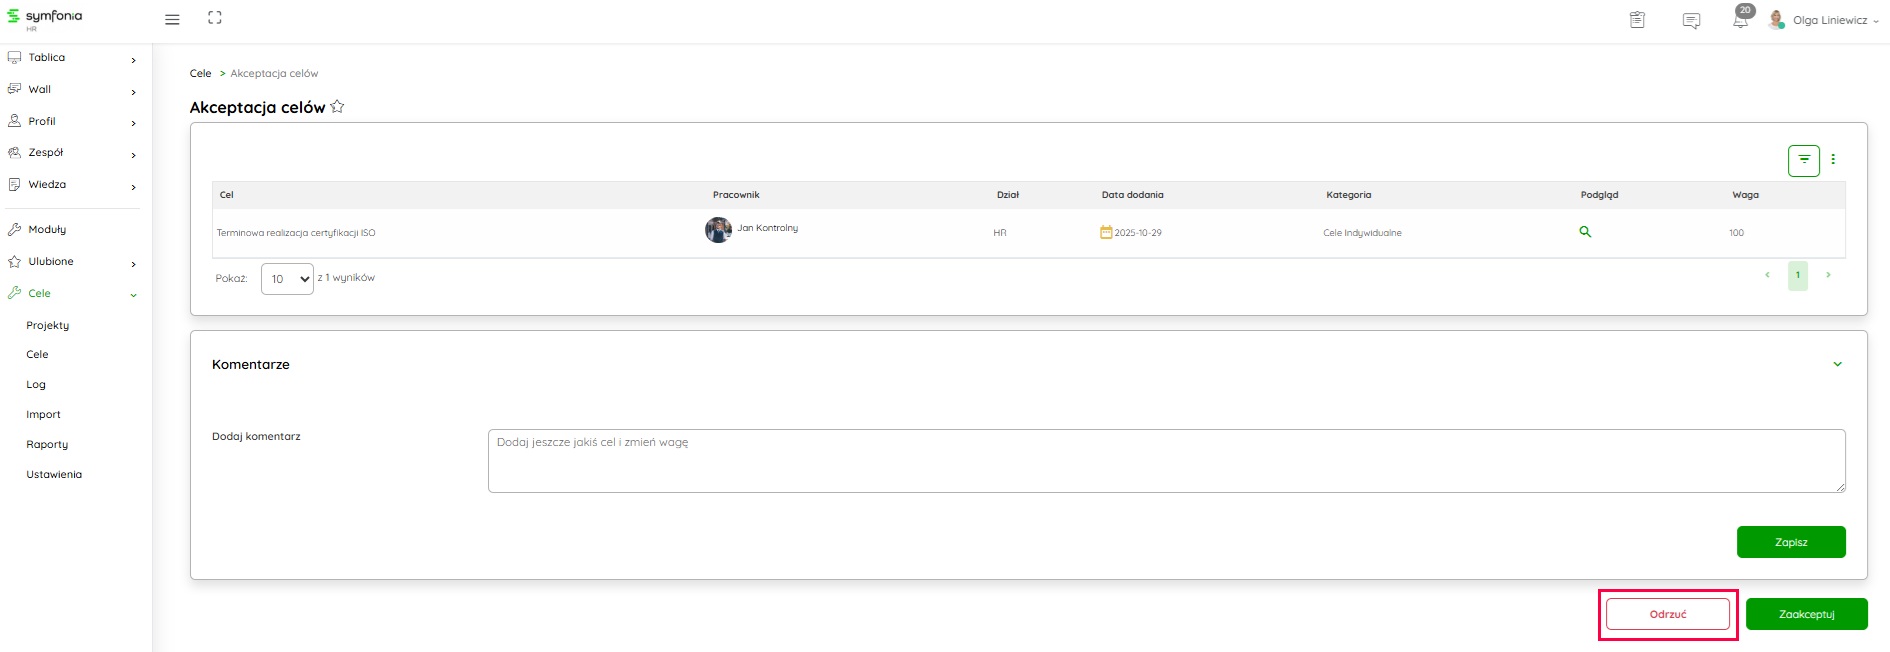This screenshot has height=652, width=1890.
Task: Collapse the Komentarze section chevron
Action: coord(1837,364)
